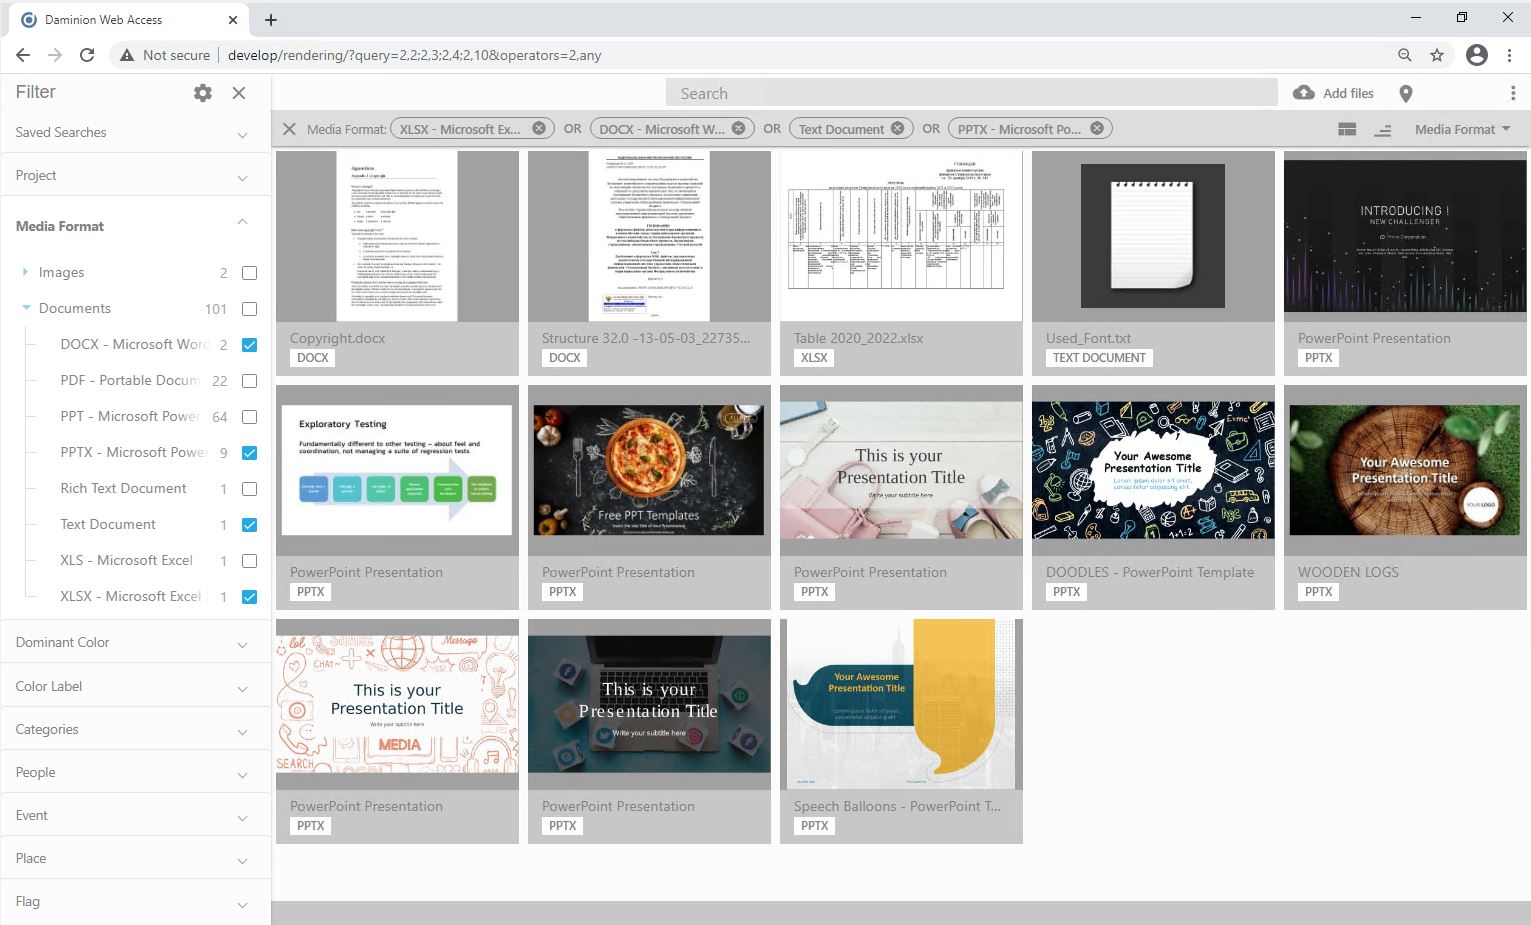
Task: Click the Add files cloud icon
Action: [x=1303, y=92]
